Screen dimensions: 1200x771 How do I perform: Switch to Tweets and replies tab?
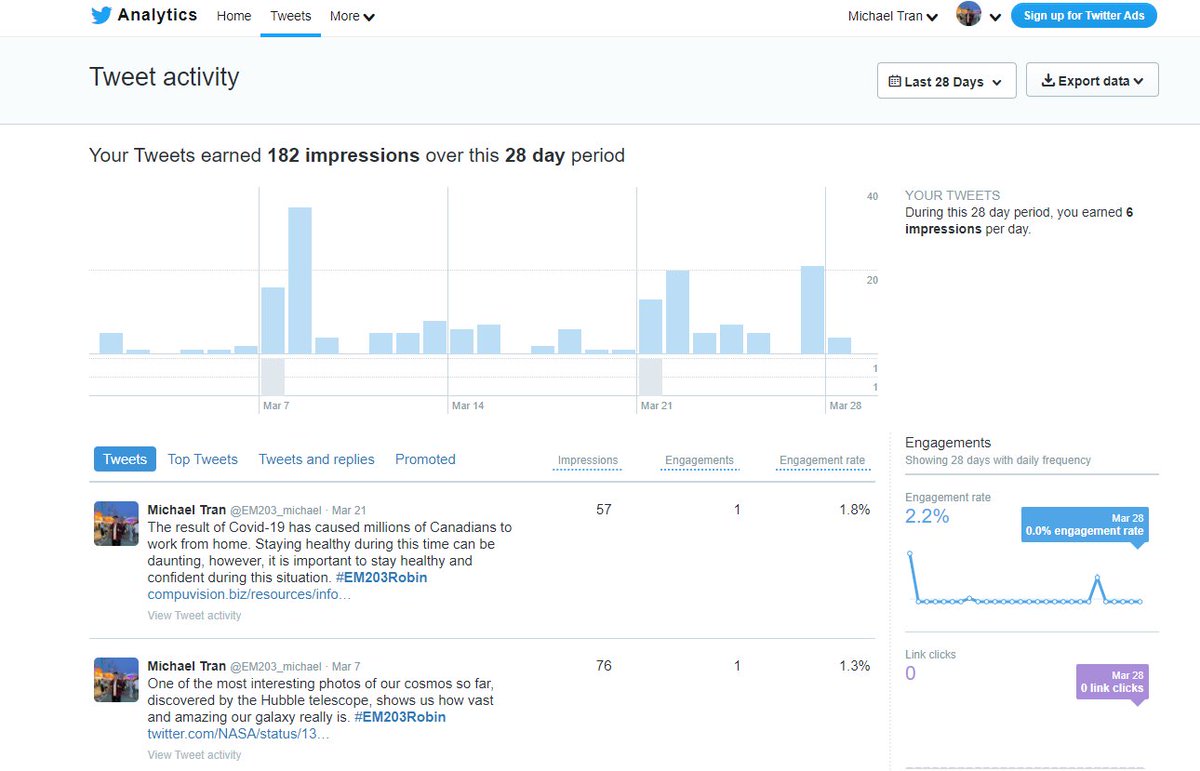pos(316,459)
